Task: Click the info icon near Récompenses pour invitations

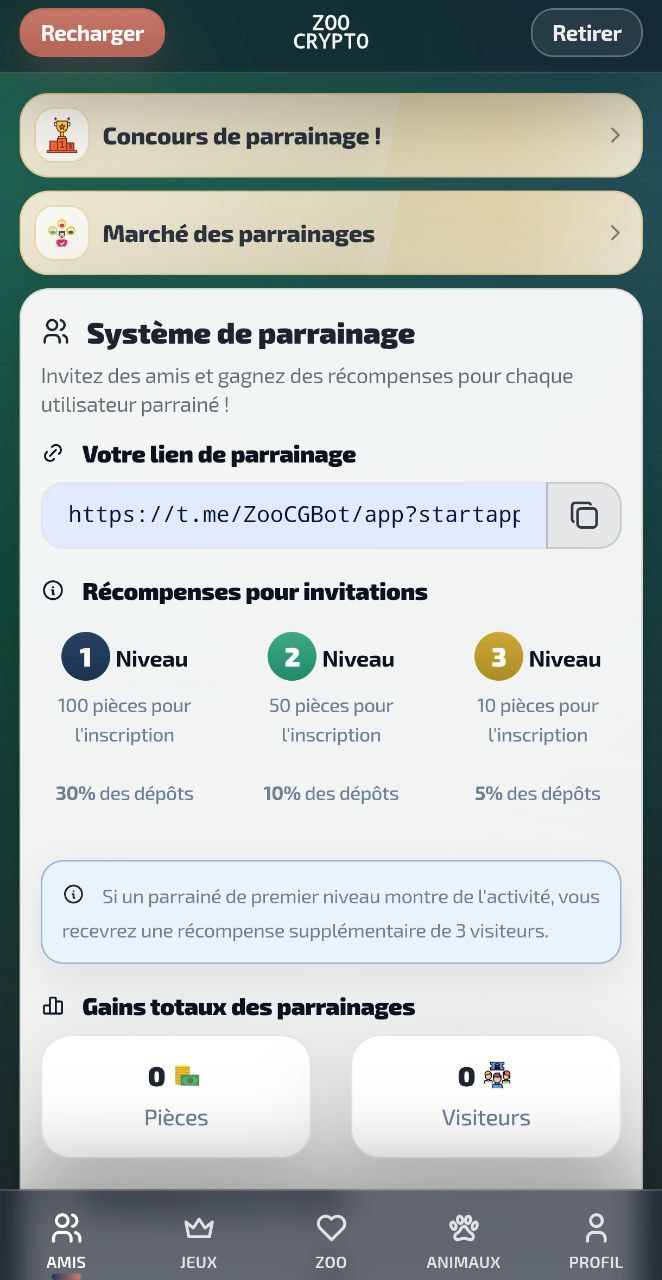Action: [x=53, y=591]
